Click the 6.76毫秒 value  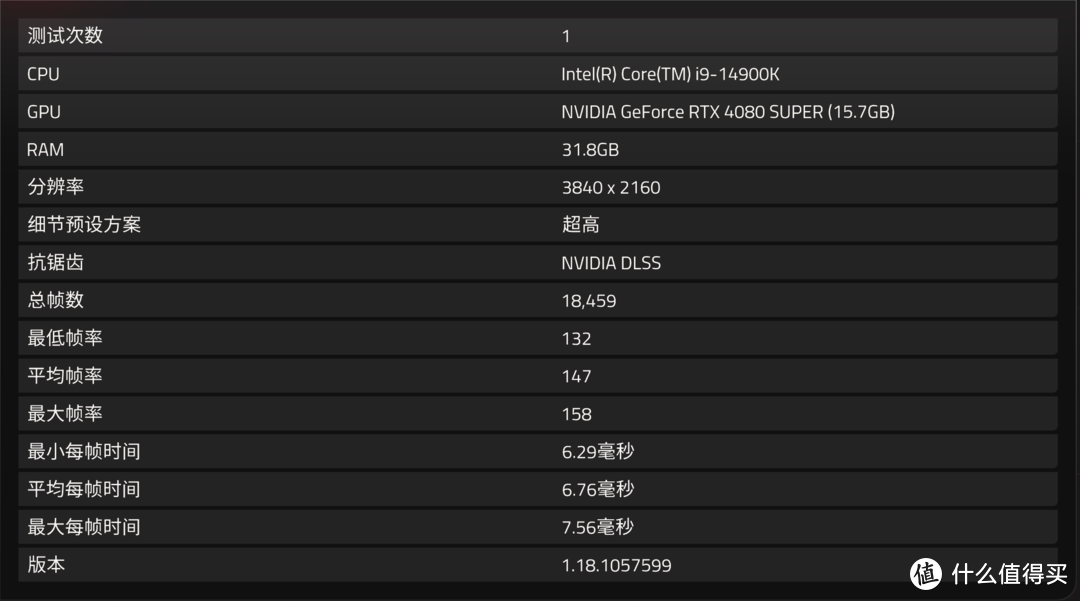click(598, 489)
